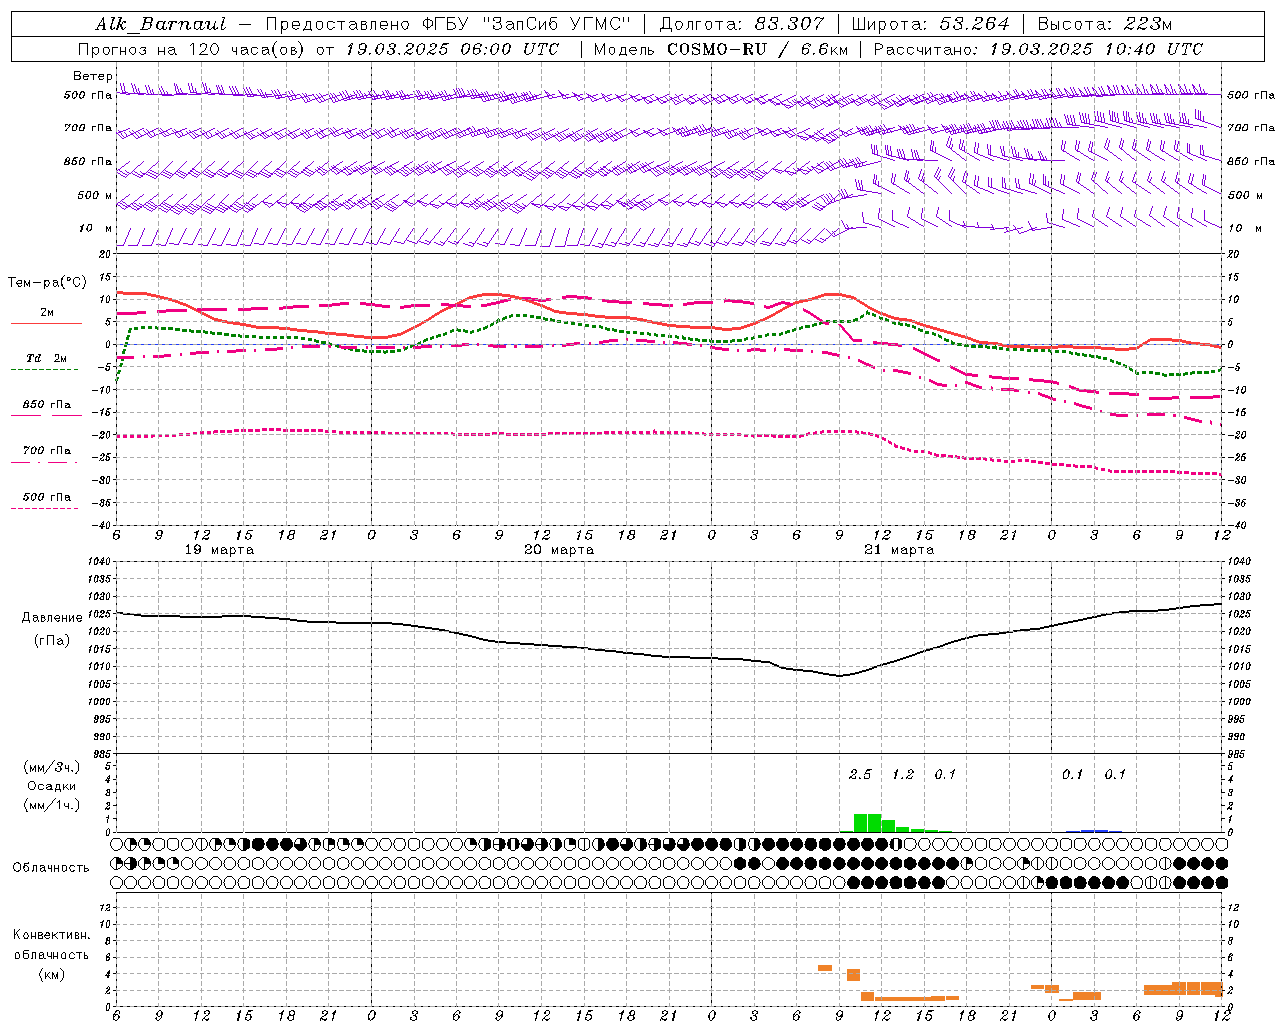1280x1024 pixels.
Task: Click the blue precipitation bar
Action: 1094,830
